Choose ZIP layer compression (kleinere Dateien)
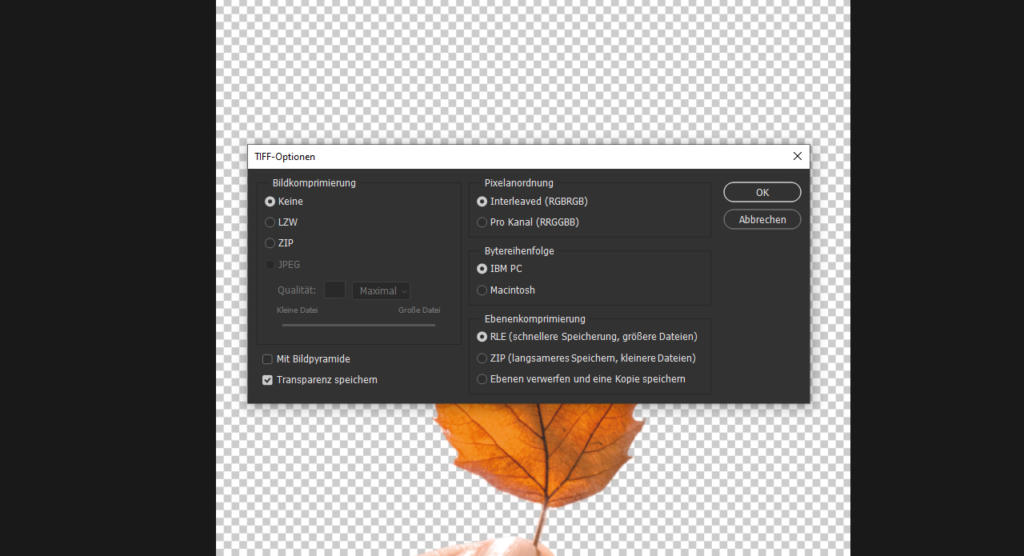Viewport: 1024px width, 556px height. pyautogui.click(x=483, y=358)
